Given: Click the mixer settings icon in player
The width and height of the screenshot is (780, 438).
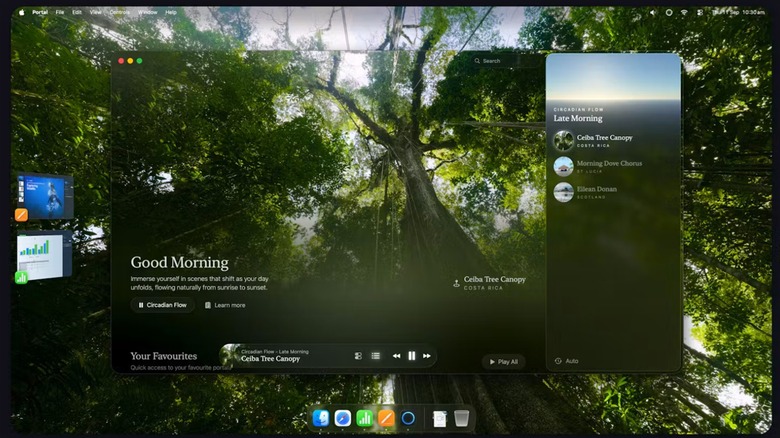Looking at the screenshot, I should click(358, 356).
